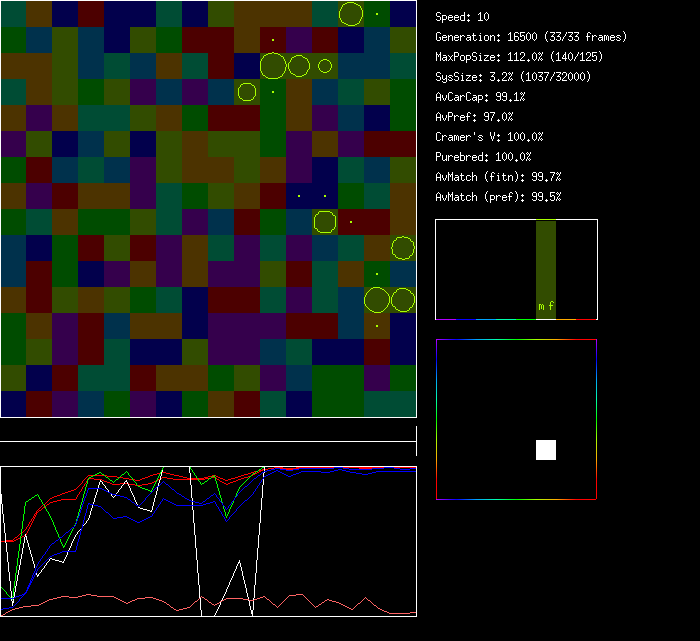Image resolution: width=700 pixels, height=641 pixels.
Task: Click the 'f' label in the histogram bar
Action: [551, 306]
